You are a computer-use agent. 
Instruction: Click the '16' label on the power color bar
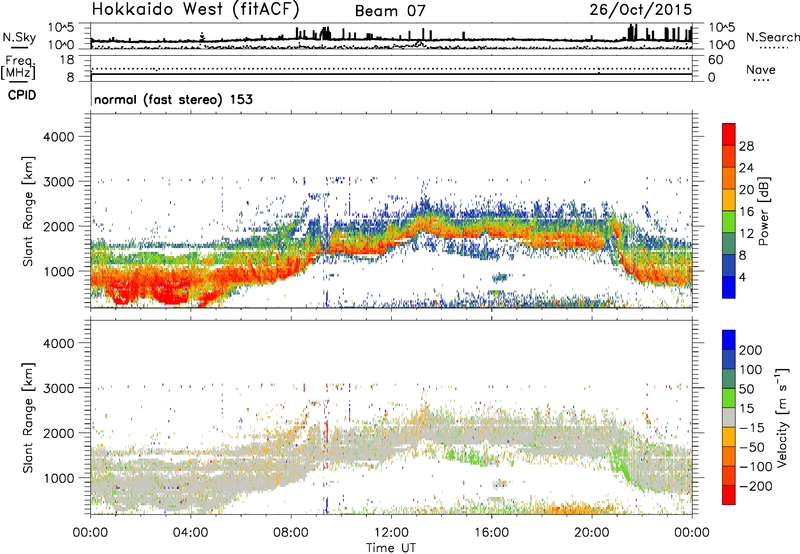(746, 212)
